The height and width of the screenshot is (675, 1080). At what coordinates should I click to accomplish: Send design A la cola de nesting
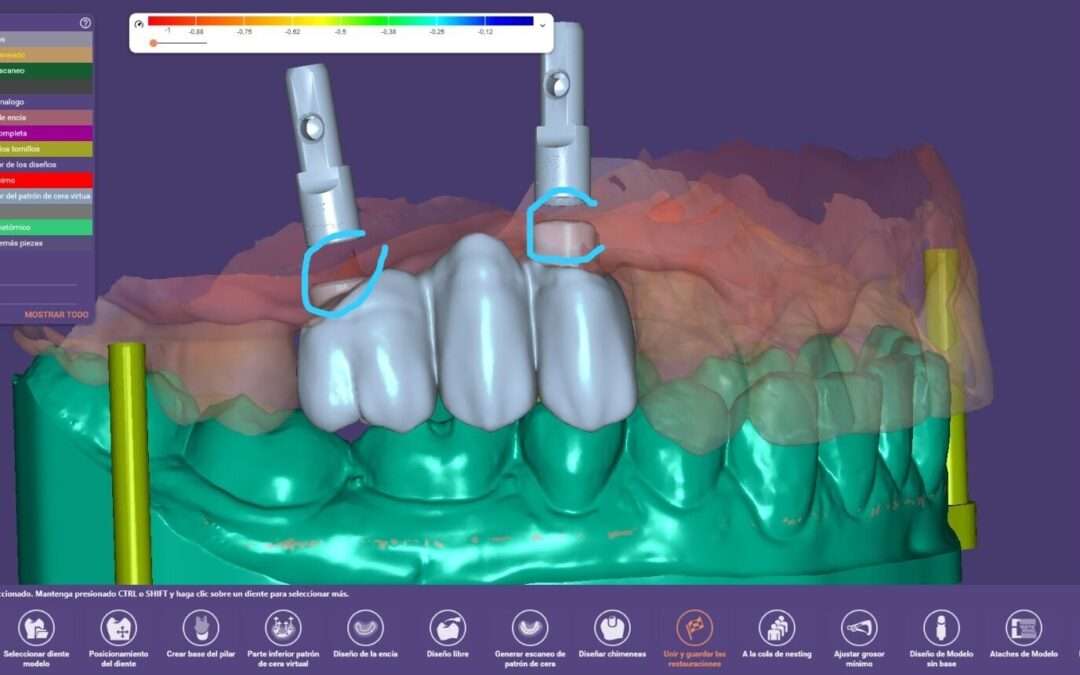click(777, 634)
